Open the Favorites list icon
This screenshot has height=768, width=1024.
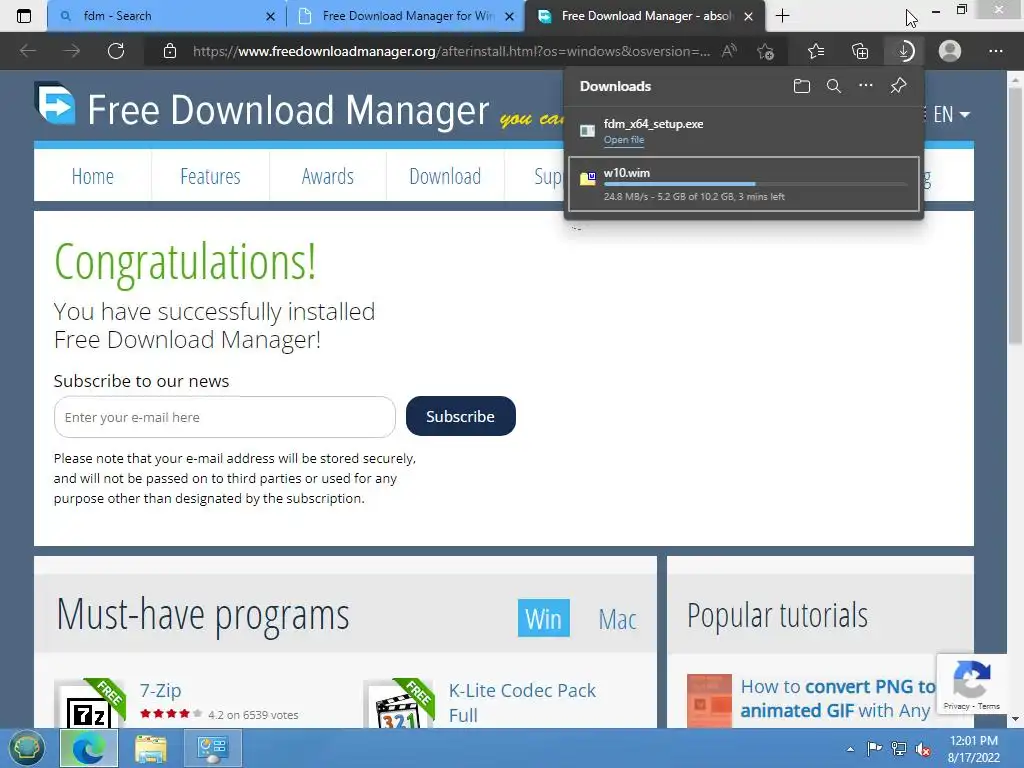click(x=816, y=51)
